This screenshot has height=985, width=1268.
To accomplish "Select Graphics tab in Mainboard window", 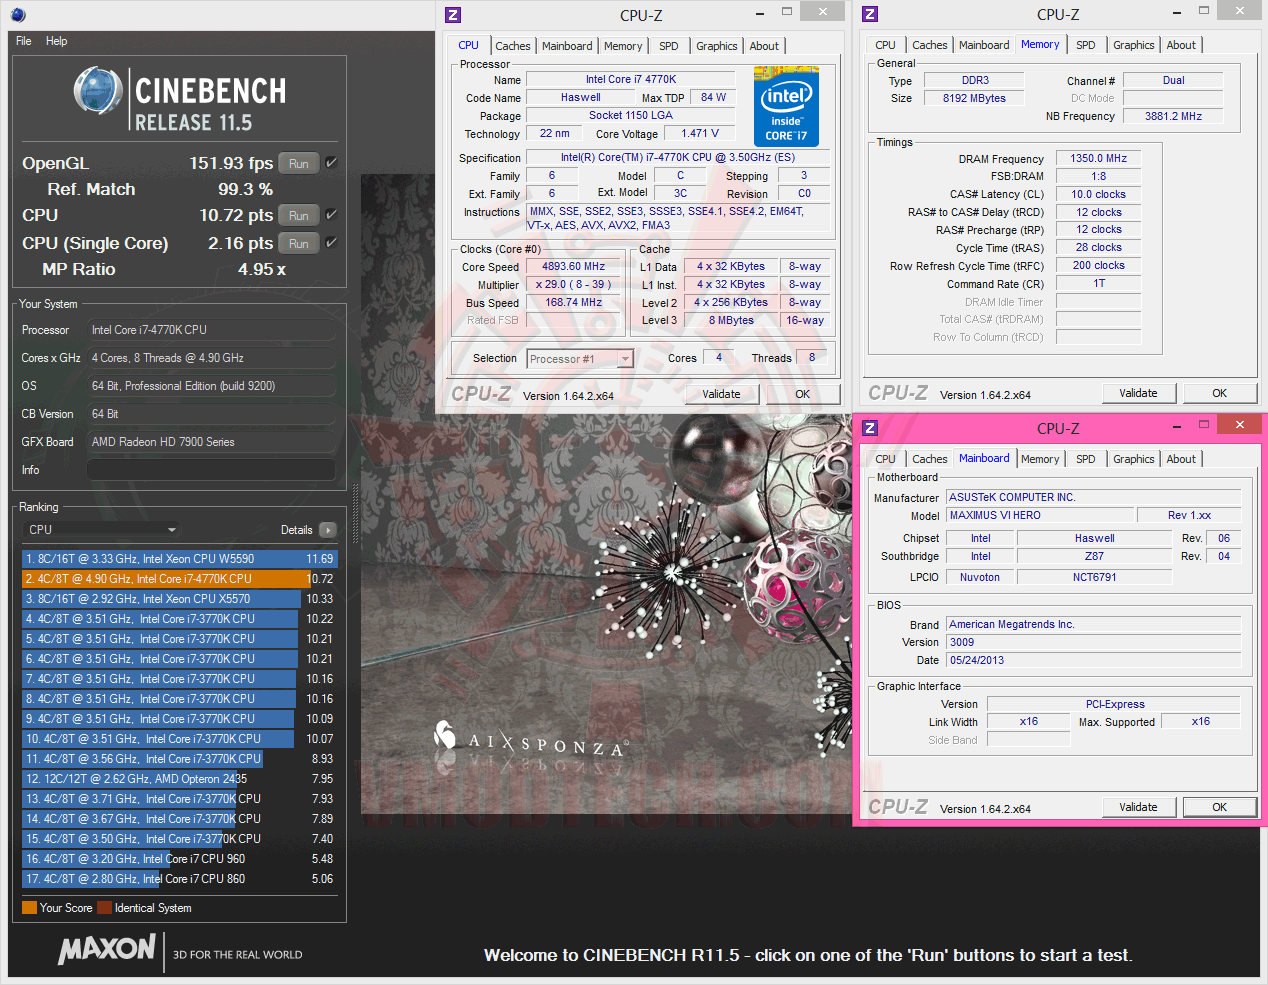I will point(1134,459).
